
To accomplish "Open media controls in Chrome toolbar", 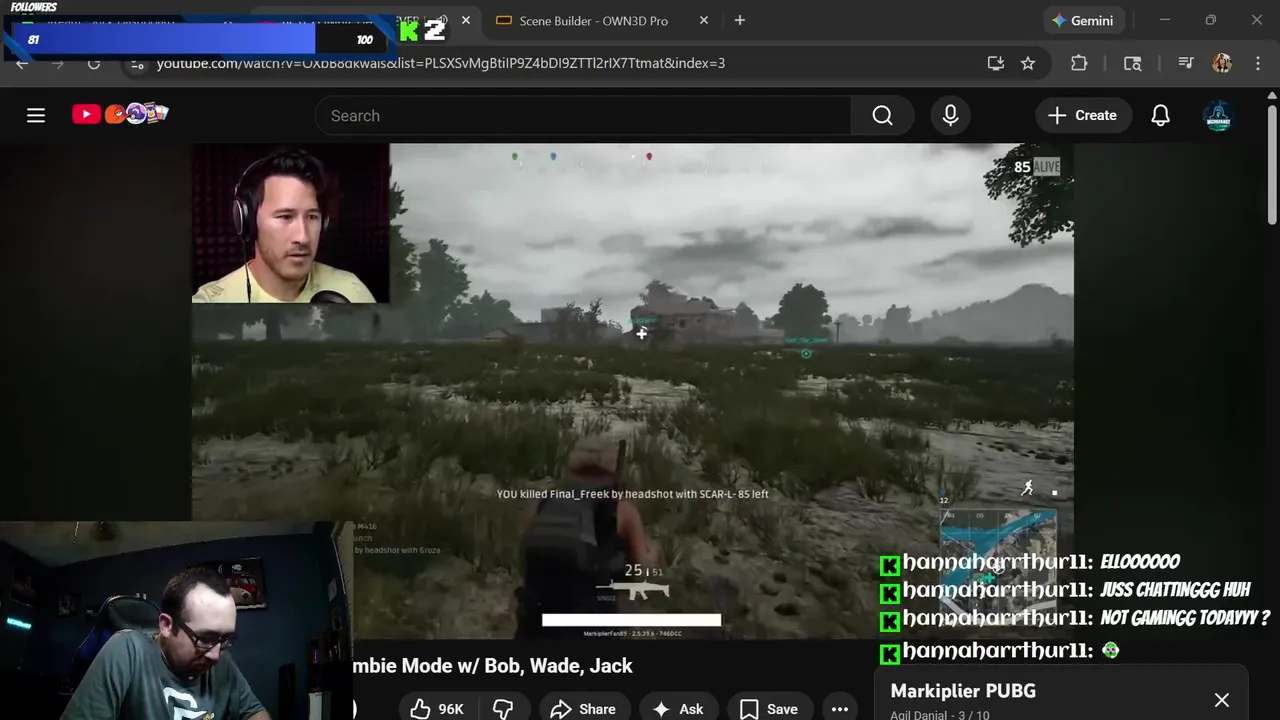I will click(1186, 63).
